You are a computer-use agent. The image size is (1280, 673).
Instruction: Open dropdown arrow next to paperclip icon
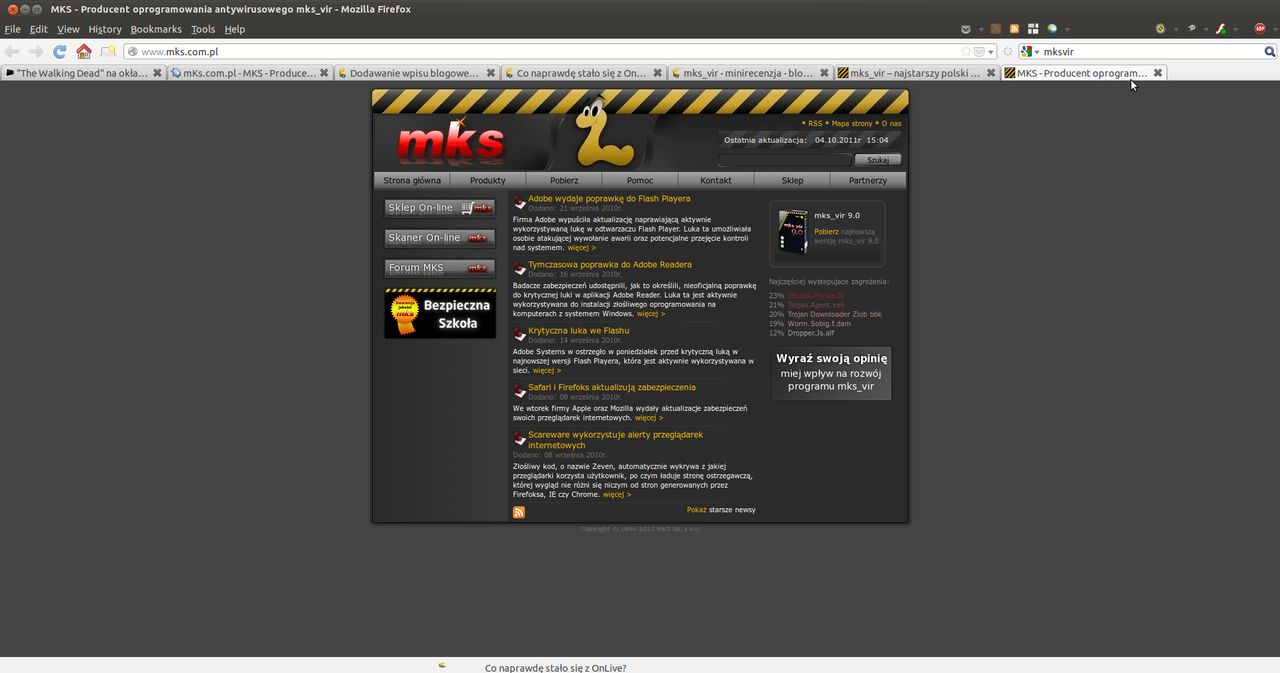pyautogui.click(x=1206, y=30)
